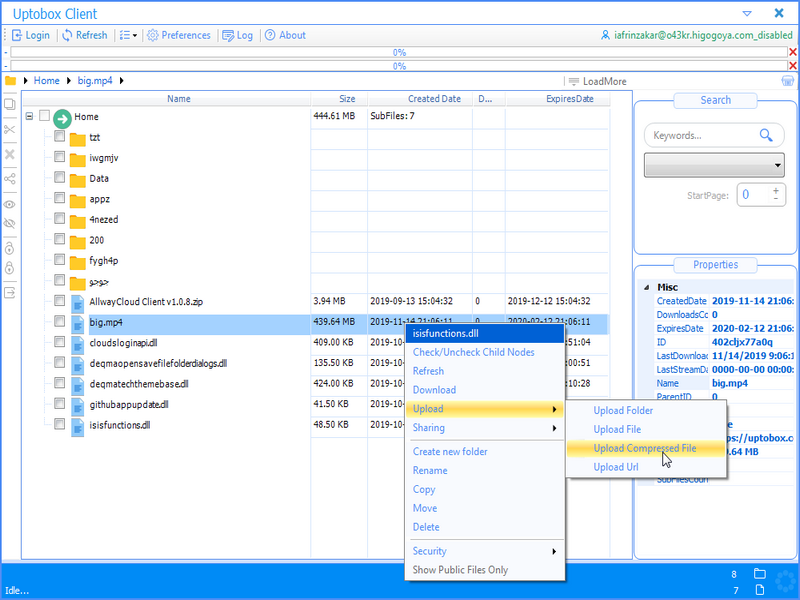Screen dimensions: 800x600
Task: Click the tzt folder icon
Action: pyautogui.click(x=78, y=138)
